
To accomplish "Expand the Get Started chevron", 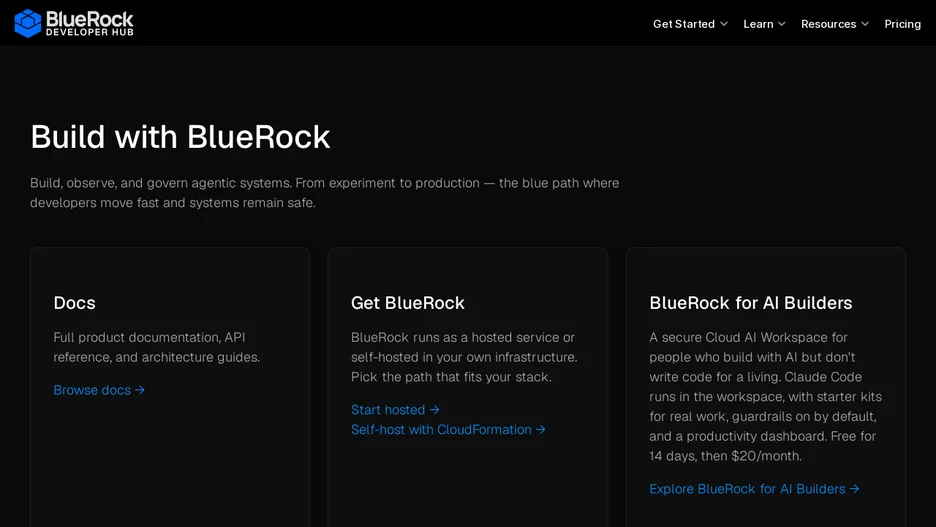I will pyautogui.click(x=723, y=24).
